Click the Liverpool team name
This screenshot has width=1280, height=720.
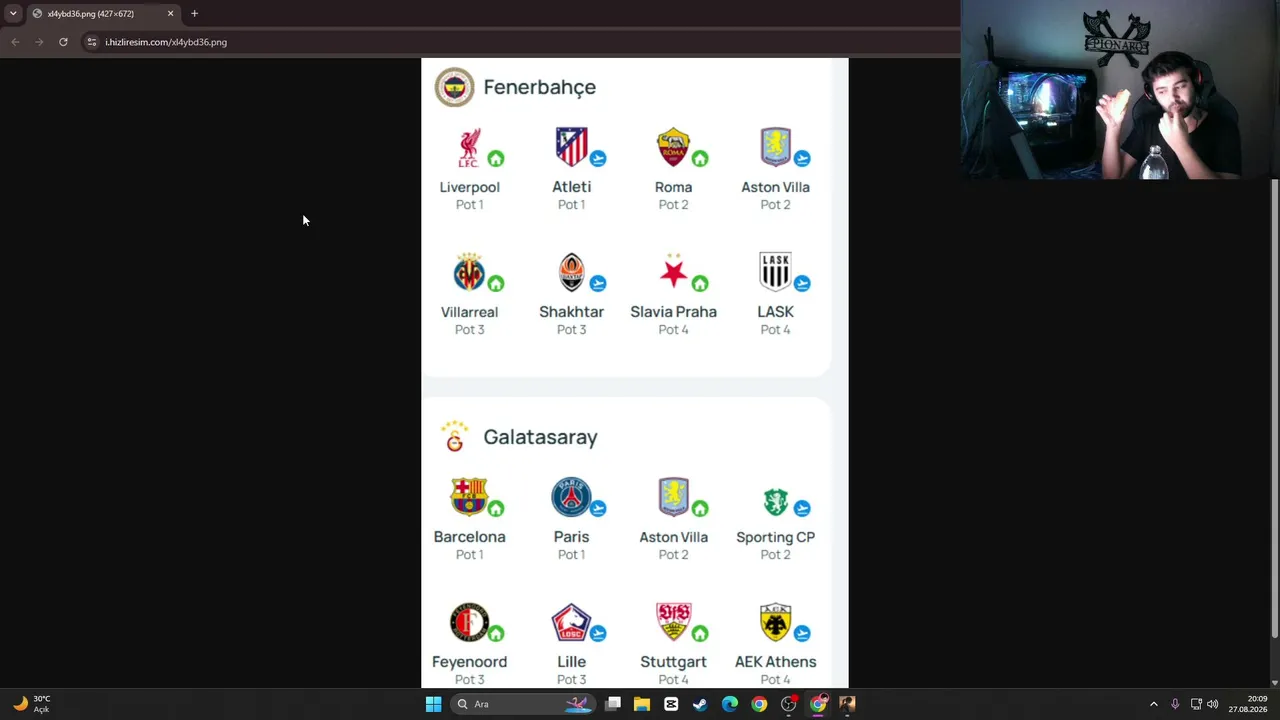coord(469,187)
